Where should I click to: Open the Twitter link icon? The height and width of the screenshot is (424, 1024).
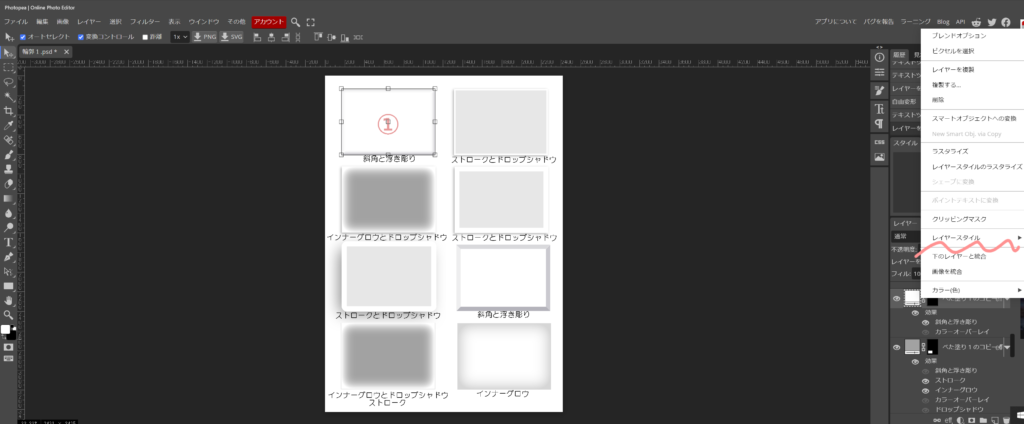[992, 21]
